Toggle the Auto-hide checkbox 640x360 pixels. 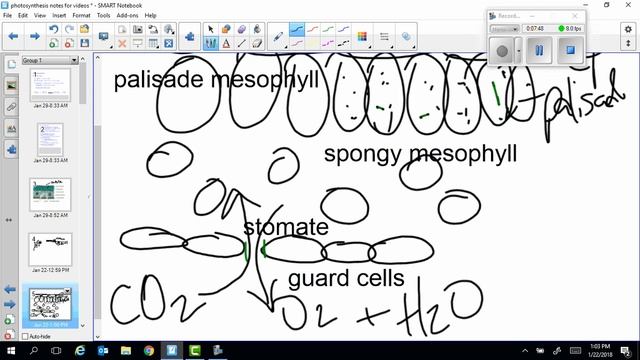tap(25, 336)
